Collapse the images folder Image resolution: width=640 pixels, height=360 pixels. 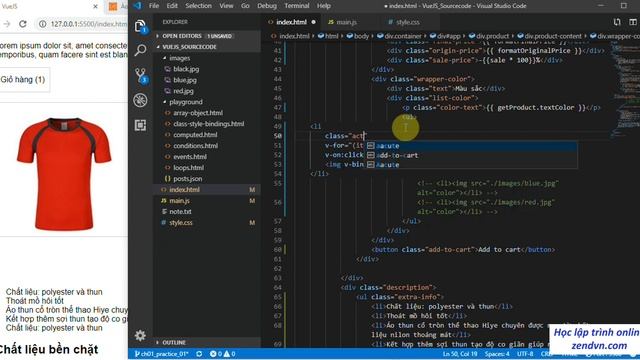point(164,58)
